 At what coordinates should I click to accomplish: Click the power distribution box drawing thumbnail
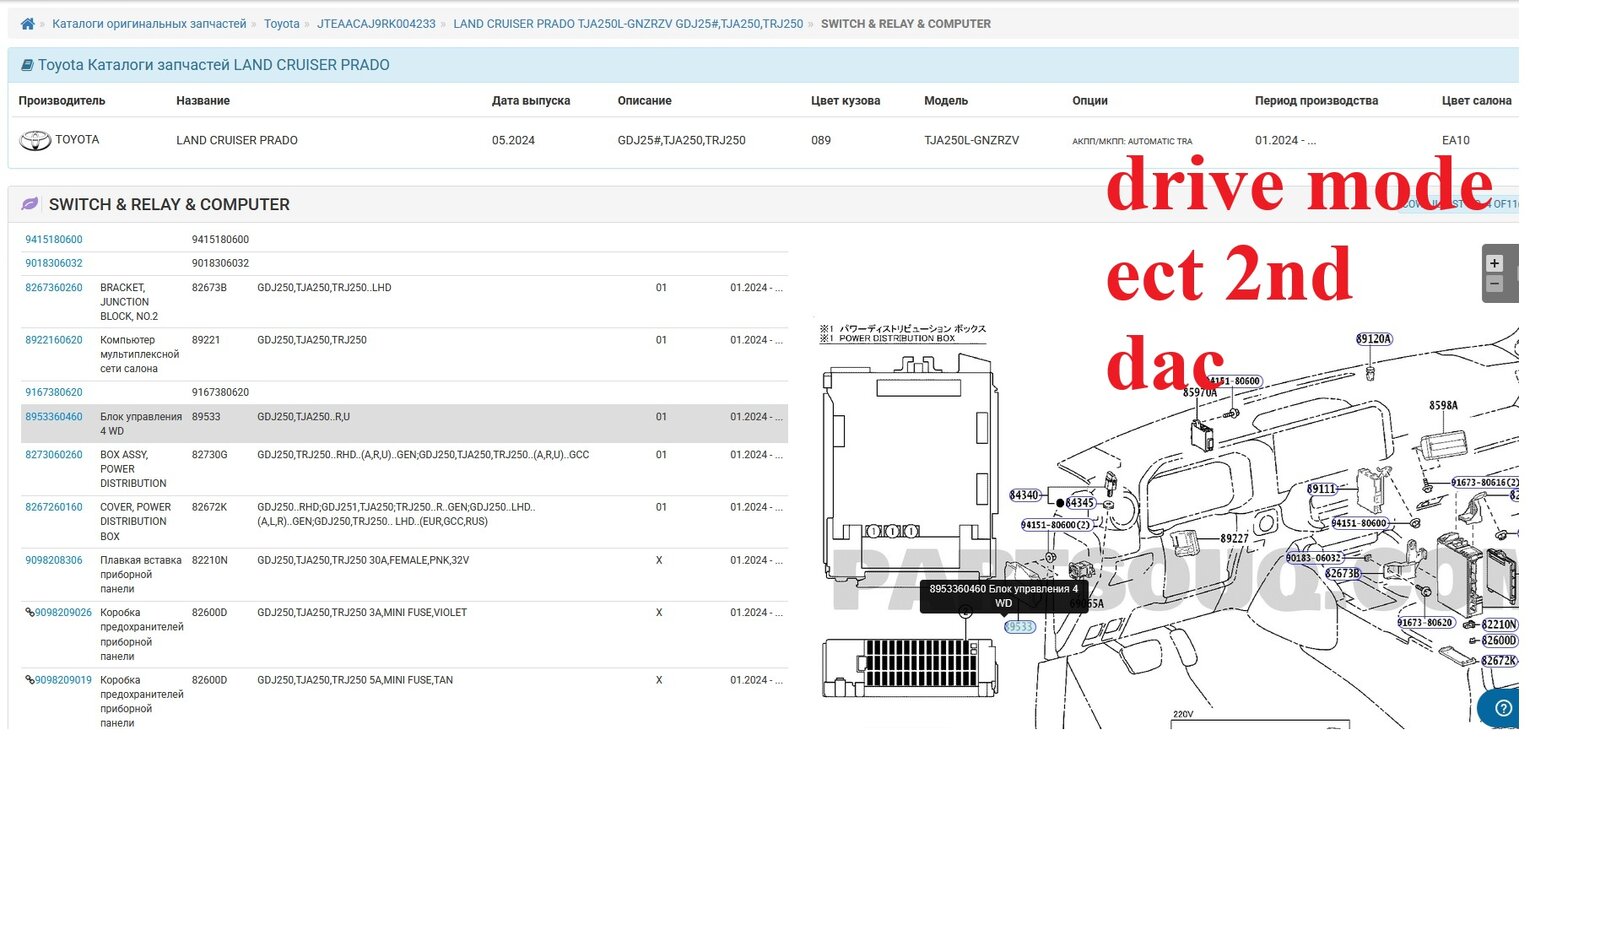click(x=909, y=470)
